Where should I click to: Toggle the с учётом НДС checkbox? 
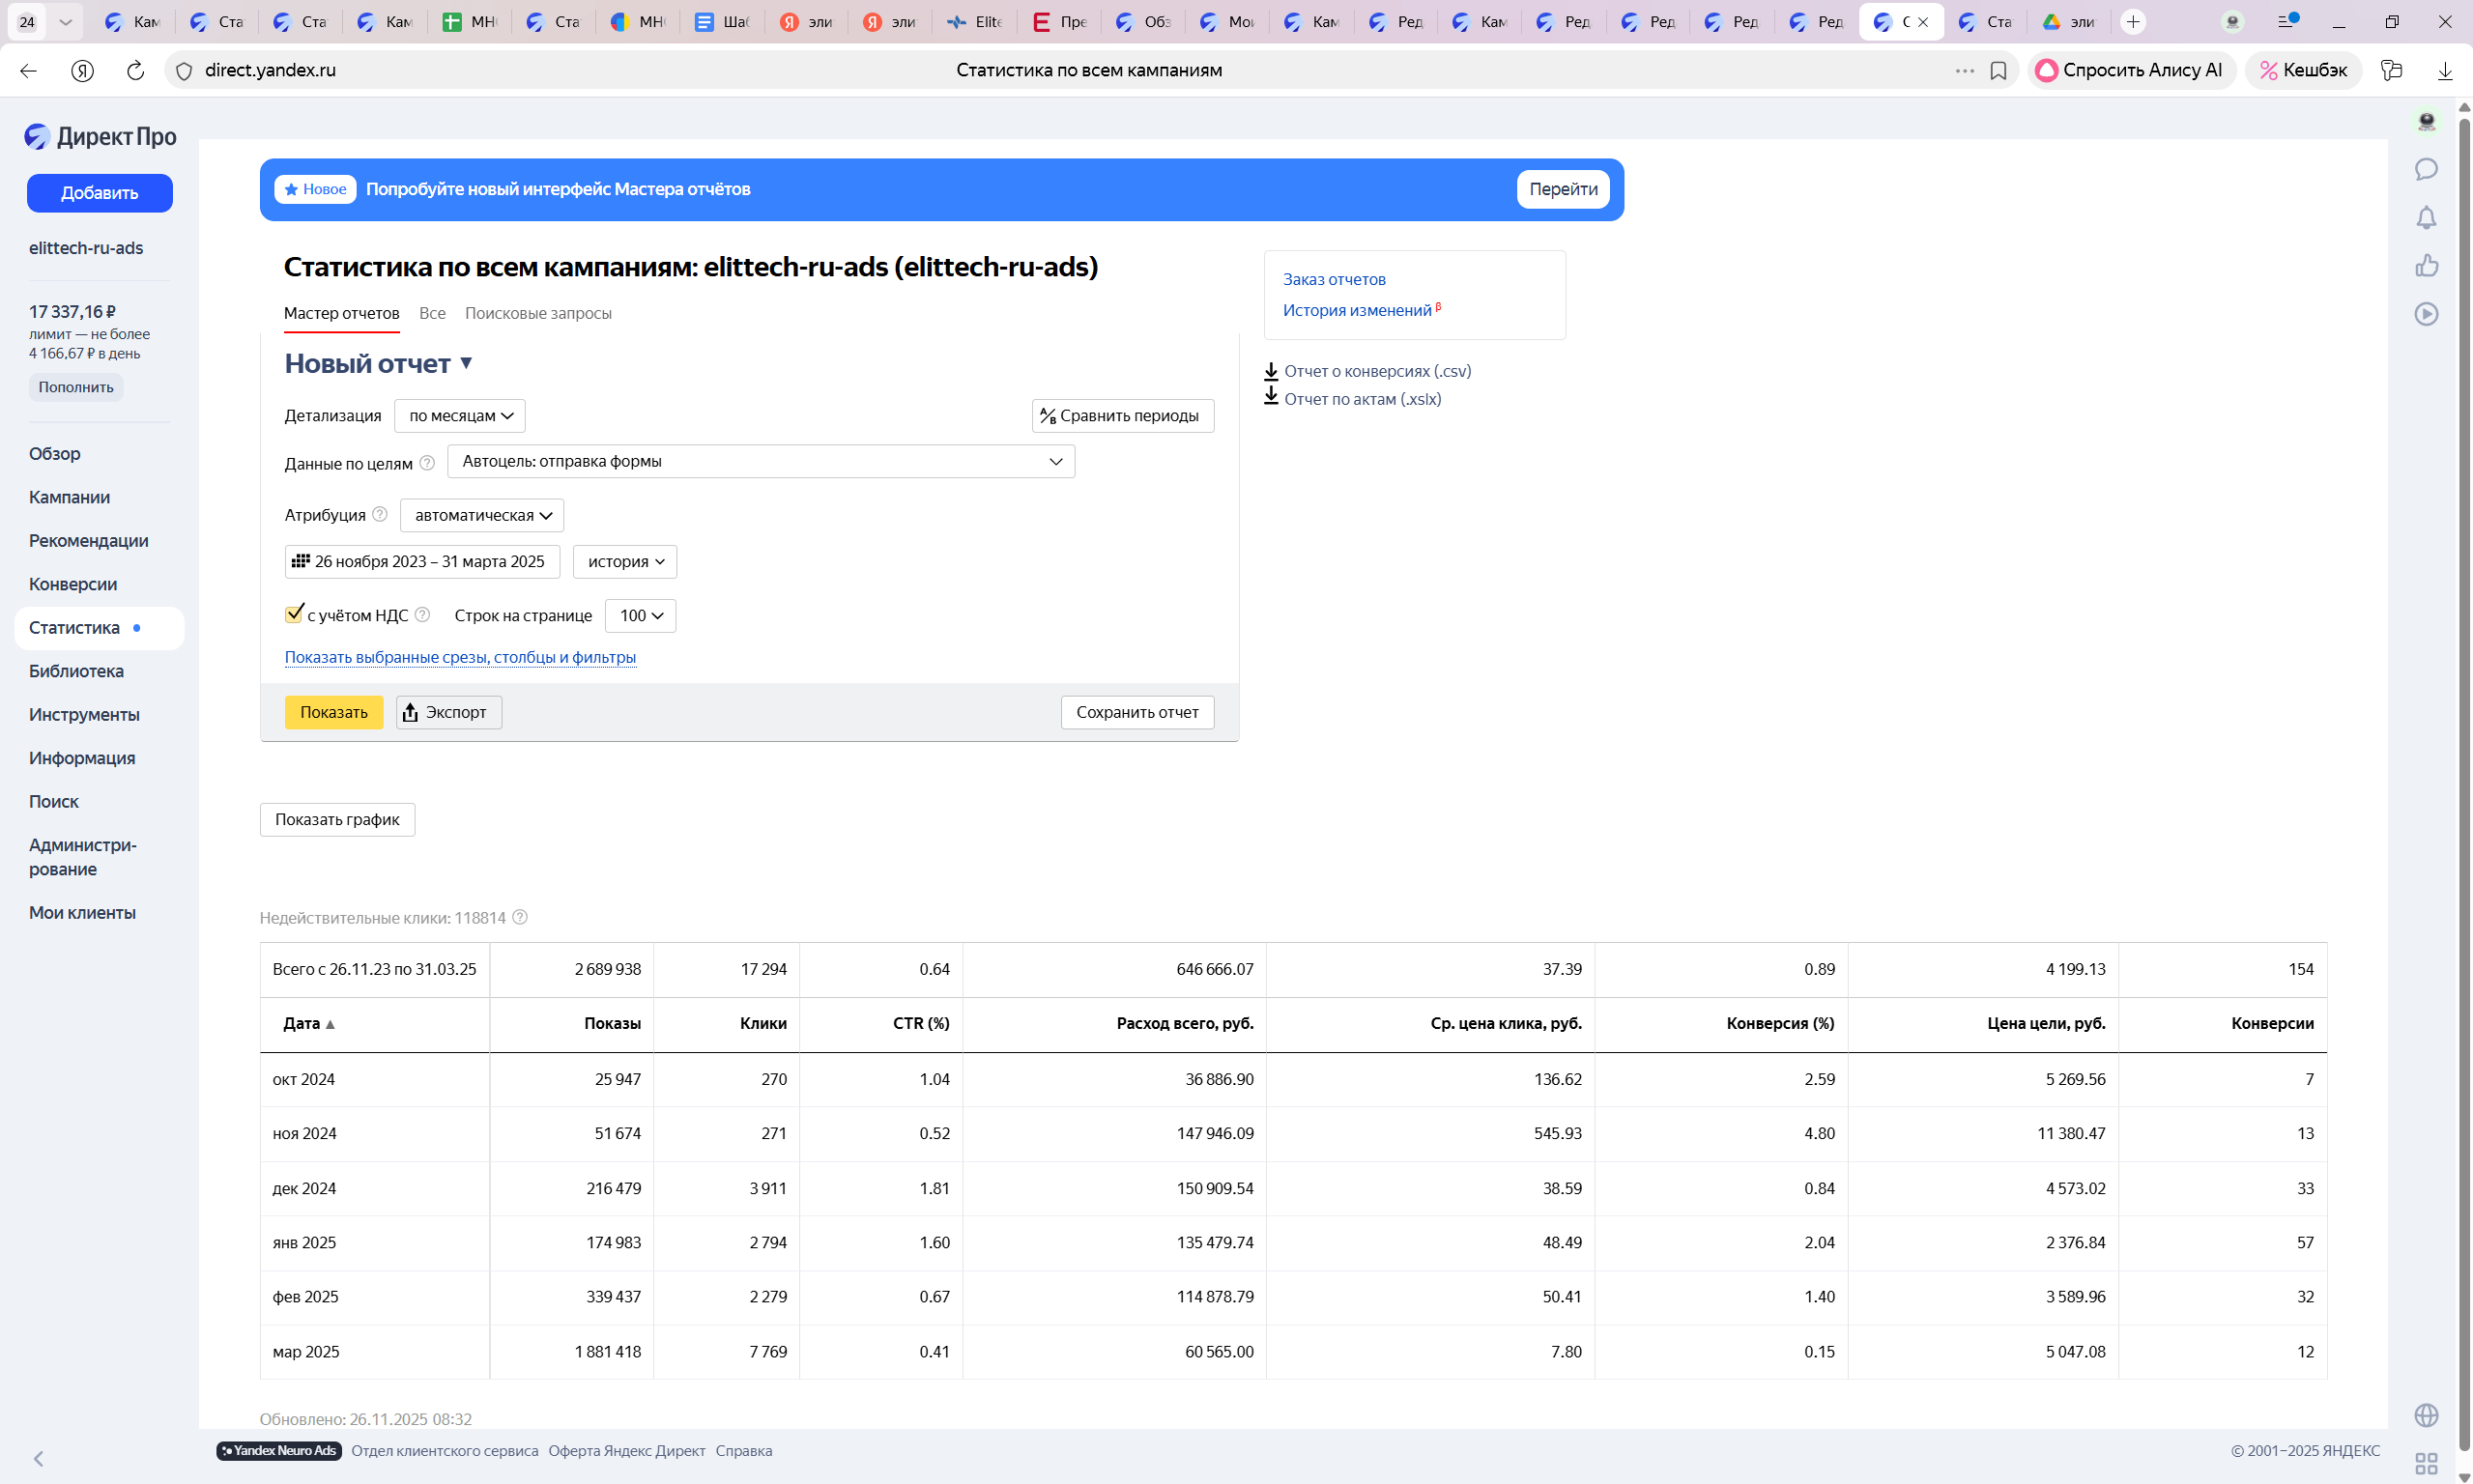[x=294, y=614]
